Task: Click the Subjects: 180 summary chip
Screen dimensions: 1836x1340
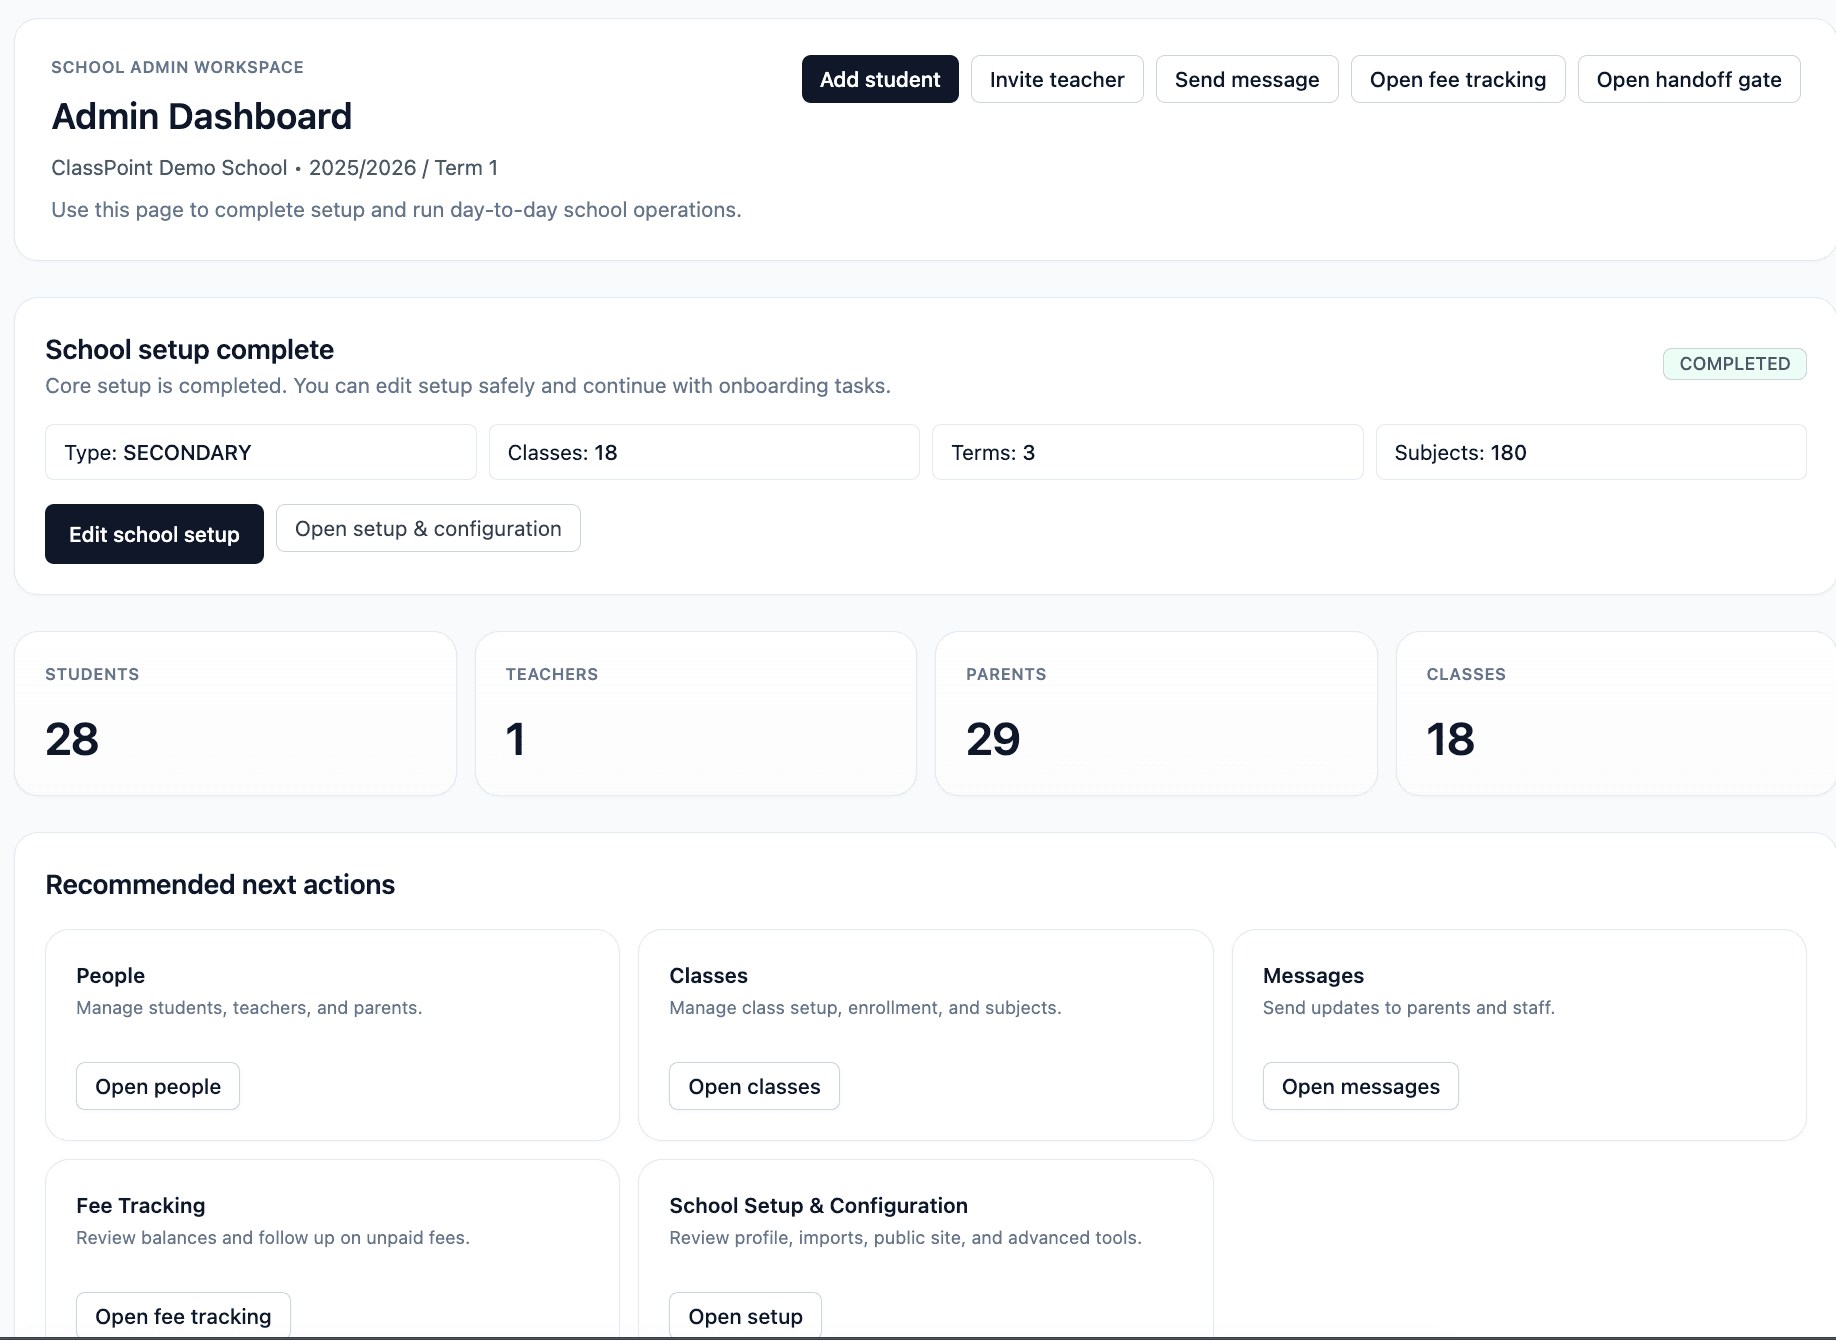Action: [1590, 452]
